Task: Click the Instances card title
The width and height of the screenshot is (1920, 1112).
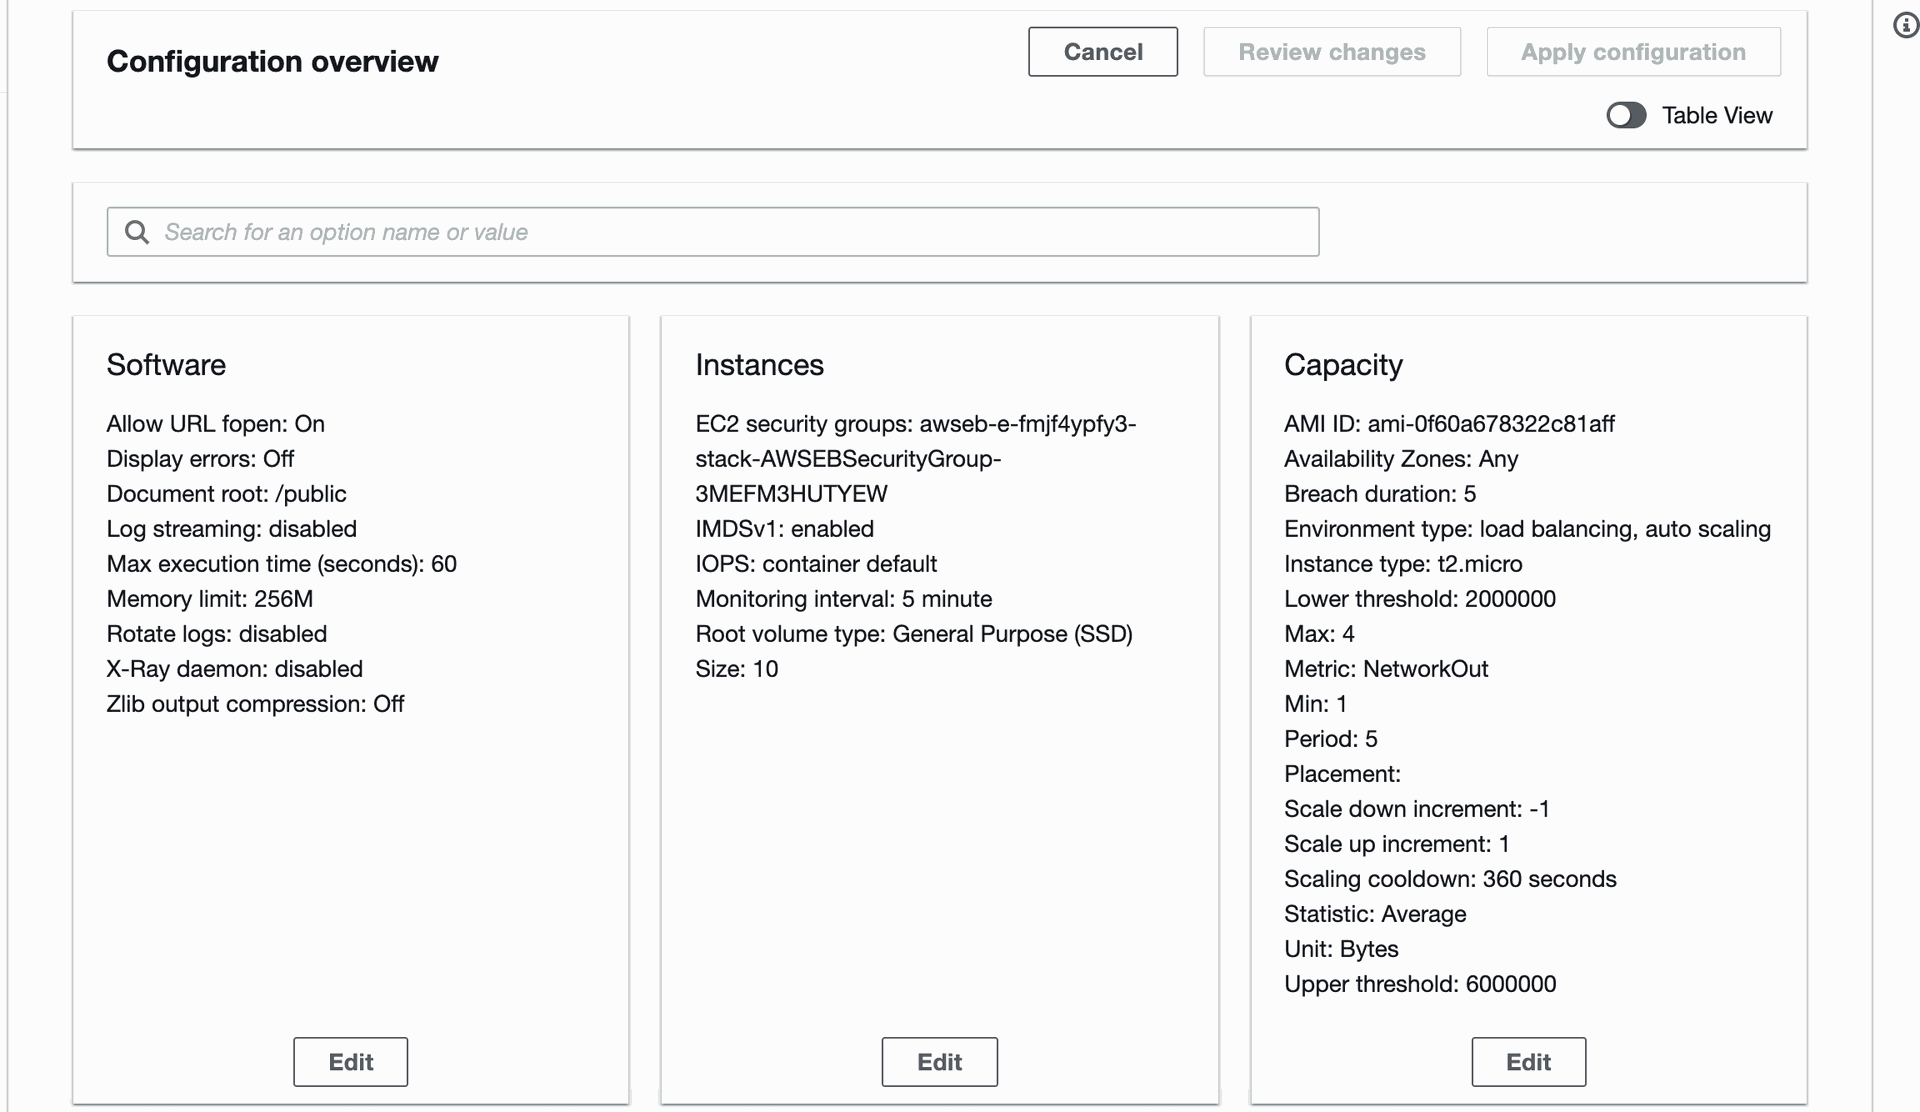Action: [759, 365]
